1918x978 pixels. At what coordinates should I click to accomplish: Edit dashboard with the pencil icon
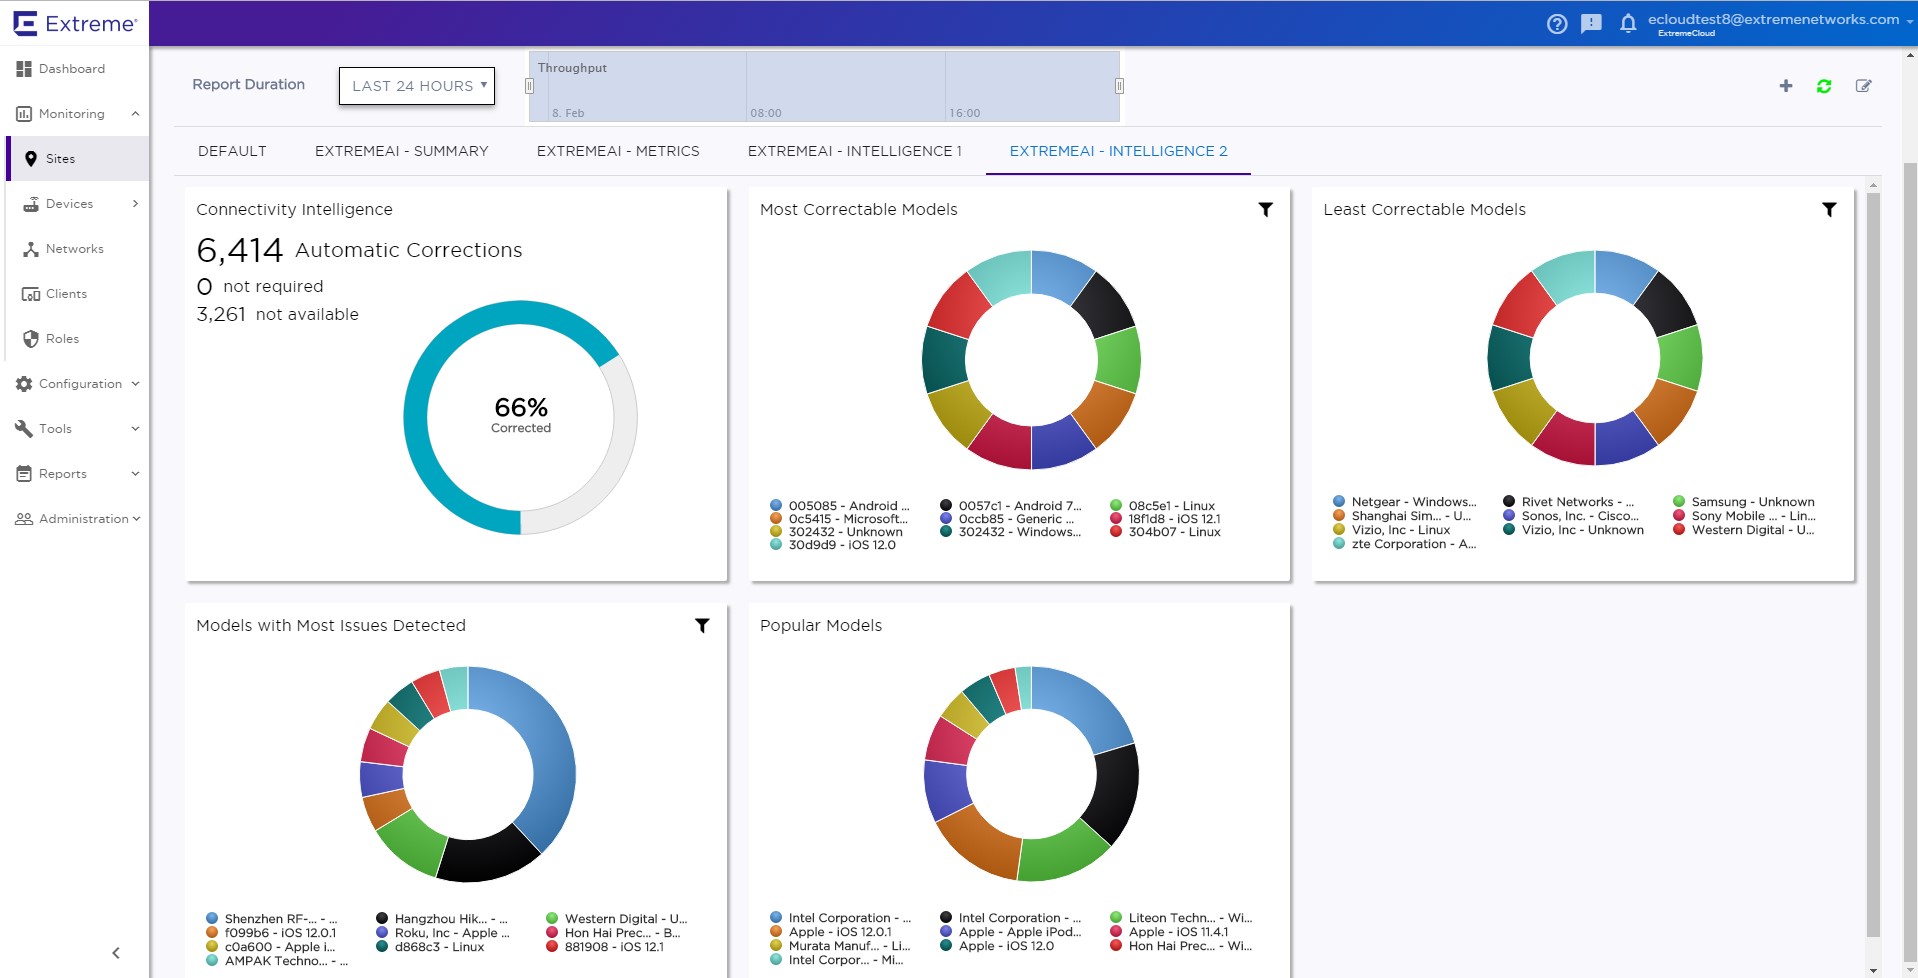tap(1864, 86)
